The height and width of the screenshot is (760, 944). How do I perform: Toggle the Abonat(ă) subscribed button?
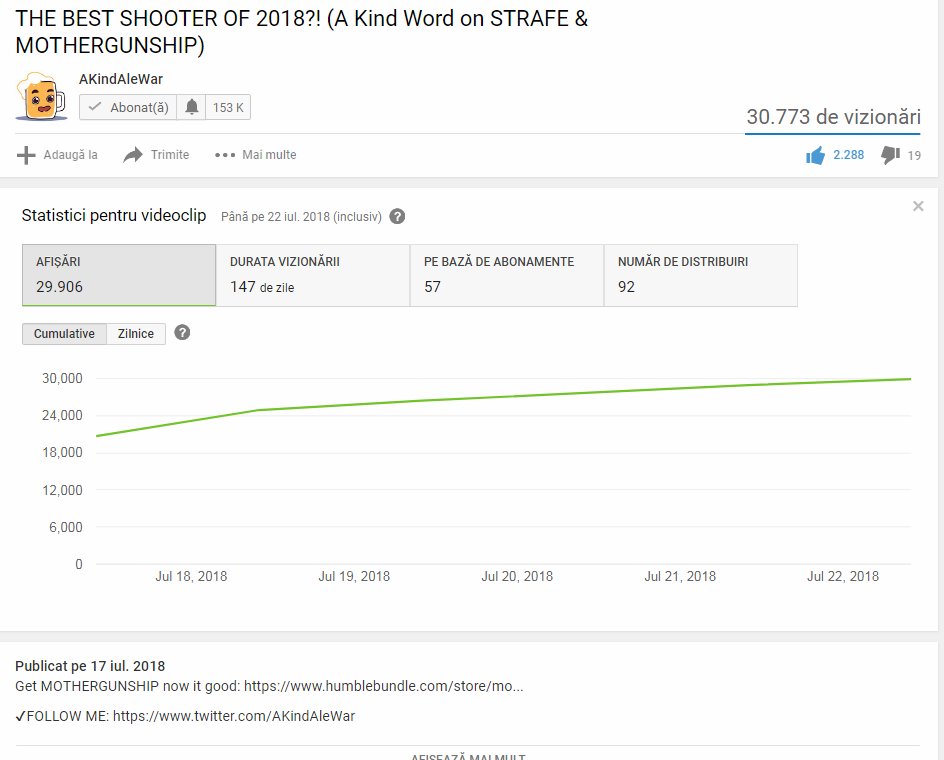click(128, 107)
